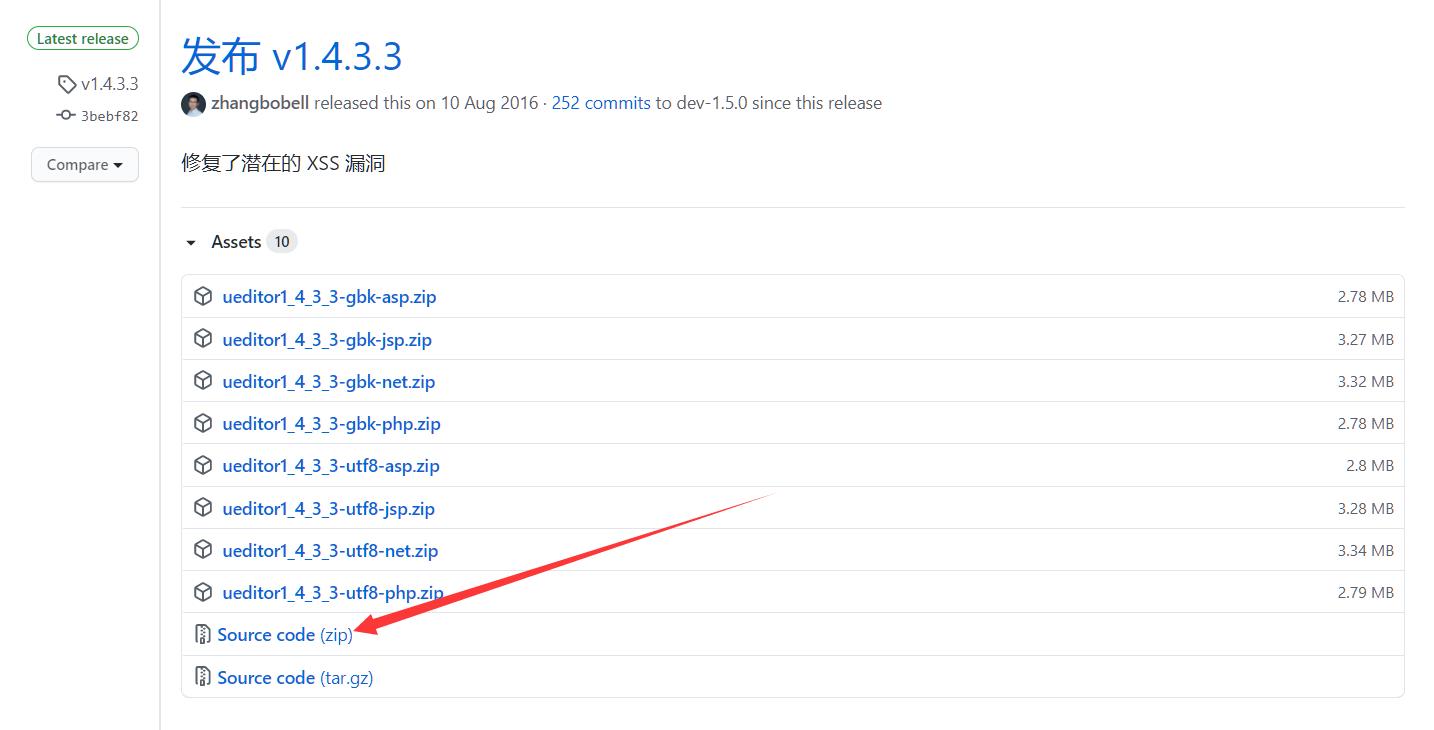This screenshot has width=1434, height=730.
Task: Open the 252 commits link
Action: click(x=601, y=103)
